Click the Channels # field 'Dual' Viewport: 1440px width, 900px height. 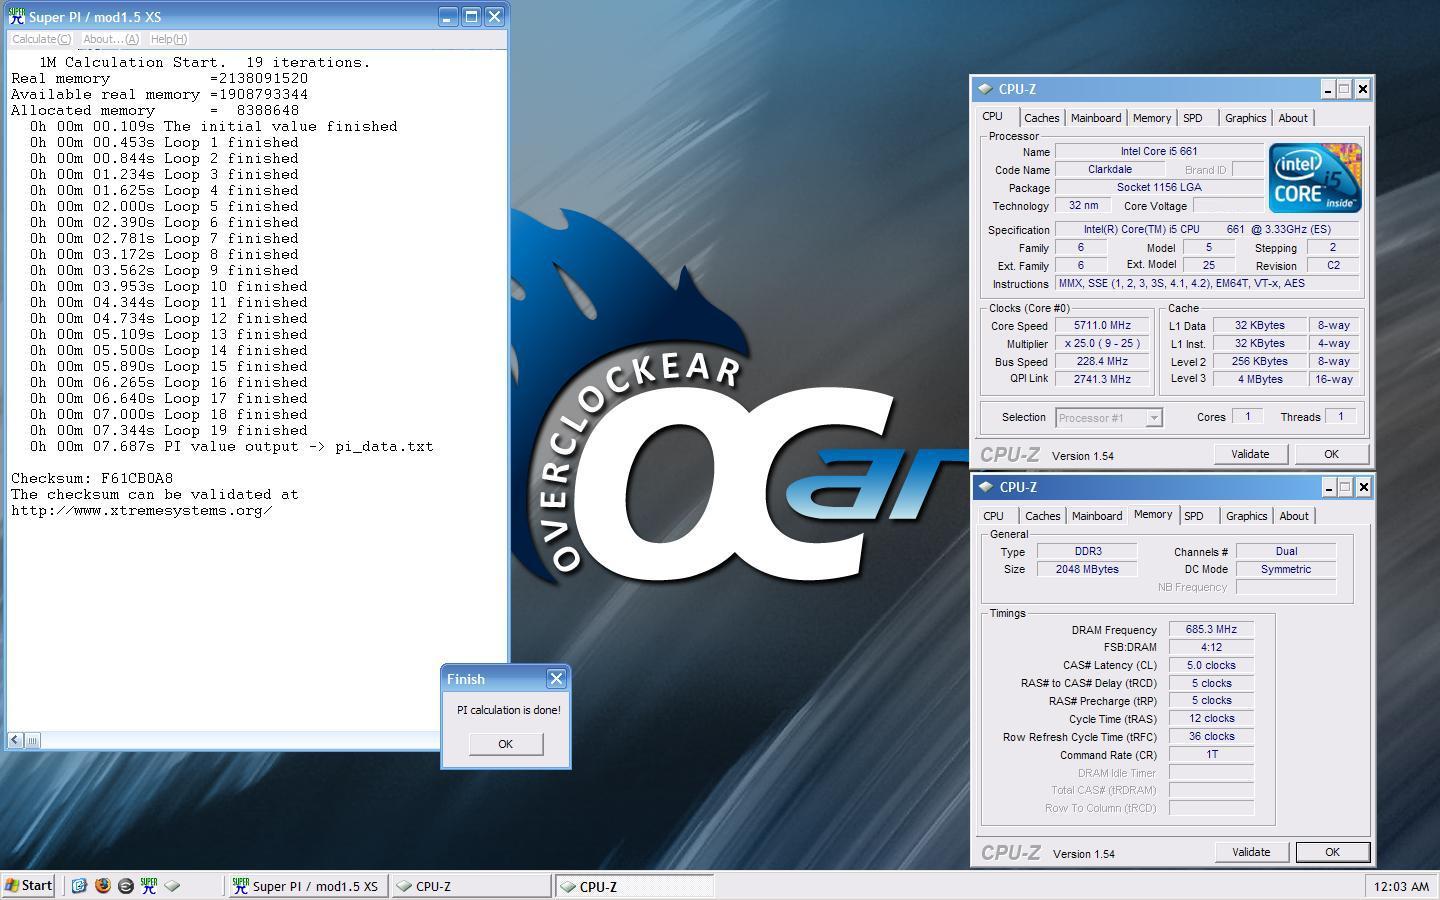click(x=1286, y=552)
